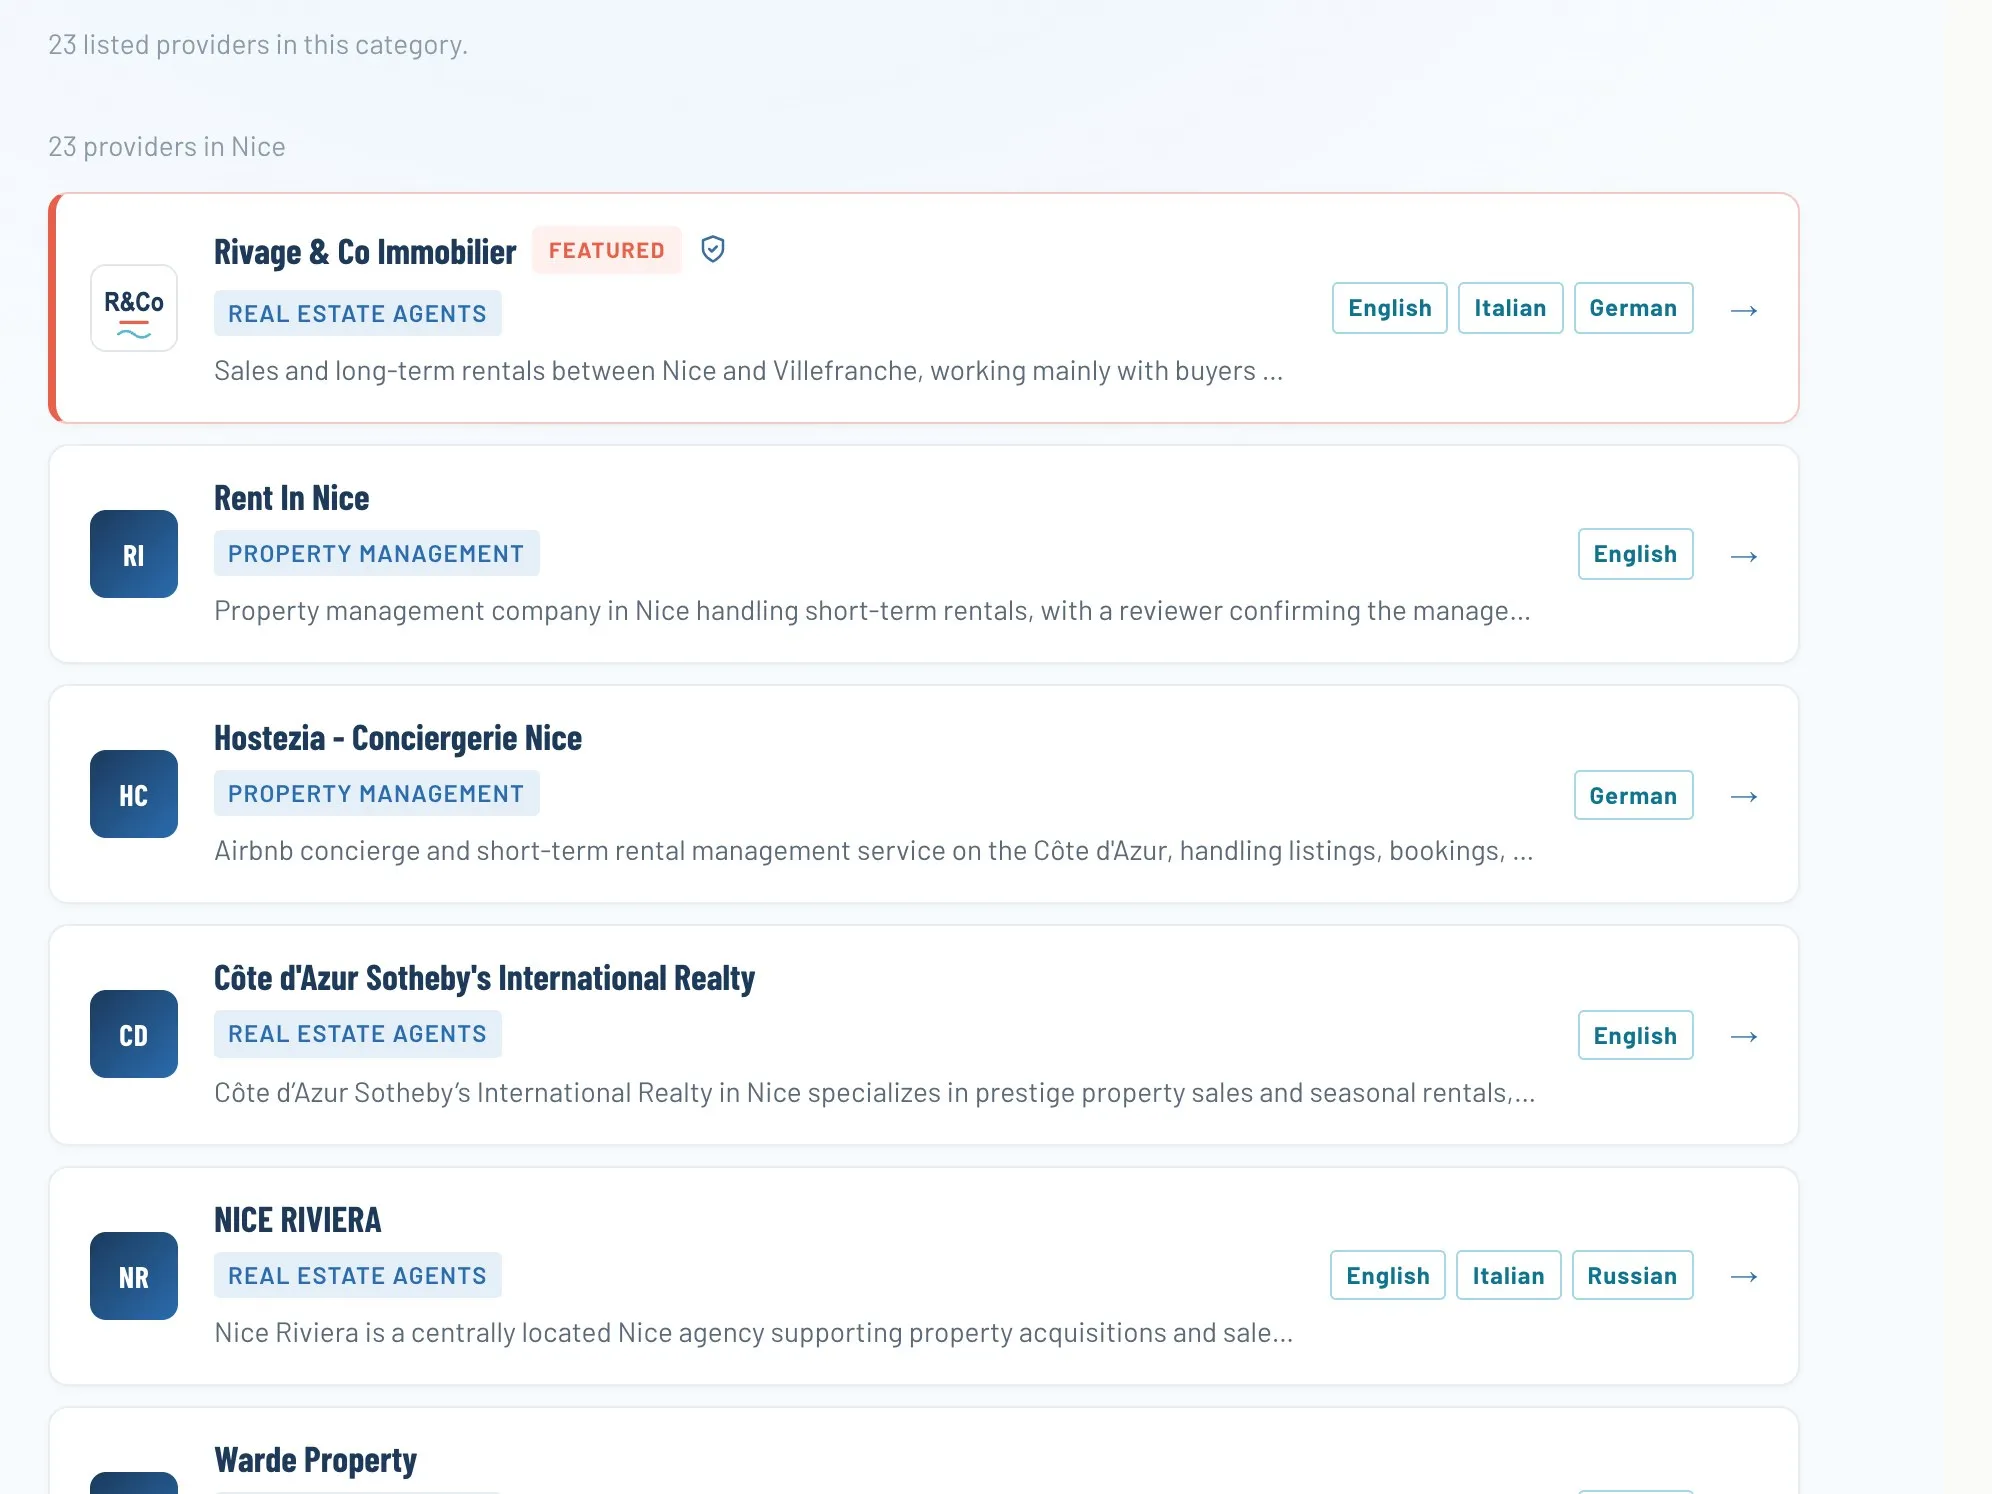Open Warde Property title link
The width and height of the screenshot is (1992, 1494).
coord(315,1460)
